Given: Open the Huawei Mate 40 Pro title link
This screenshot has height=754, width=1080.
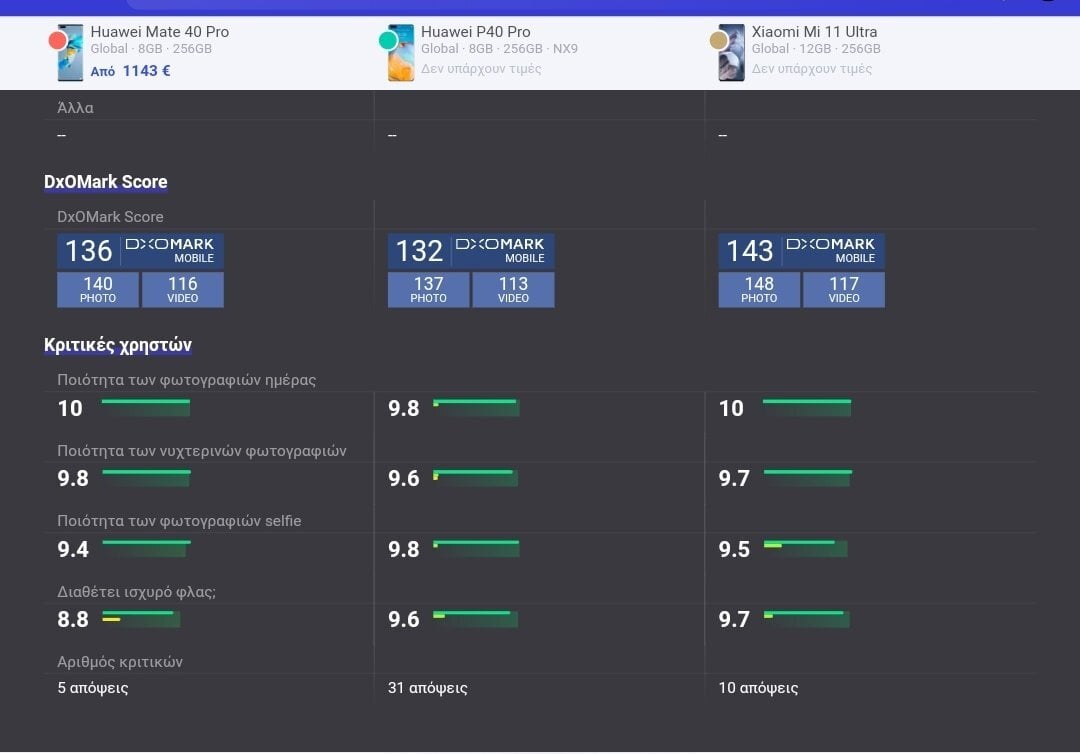Looking at the screenshot, I should click(160, 32).
